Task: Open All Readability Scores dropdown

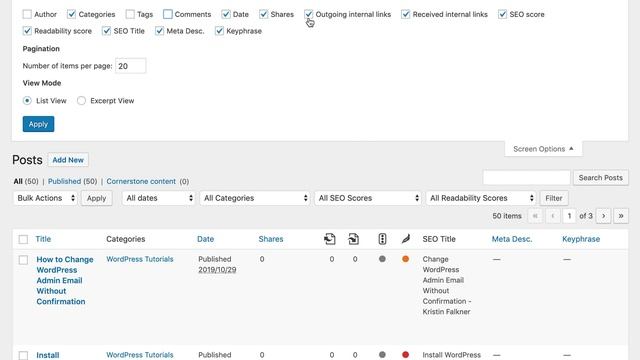Action: pos(481,198)
